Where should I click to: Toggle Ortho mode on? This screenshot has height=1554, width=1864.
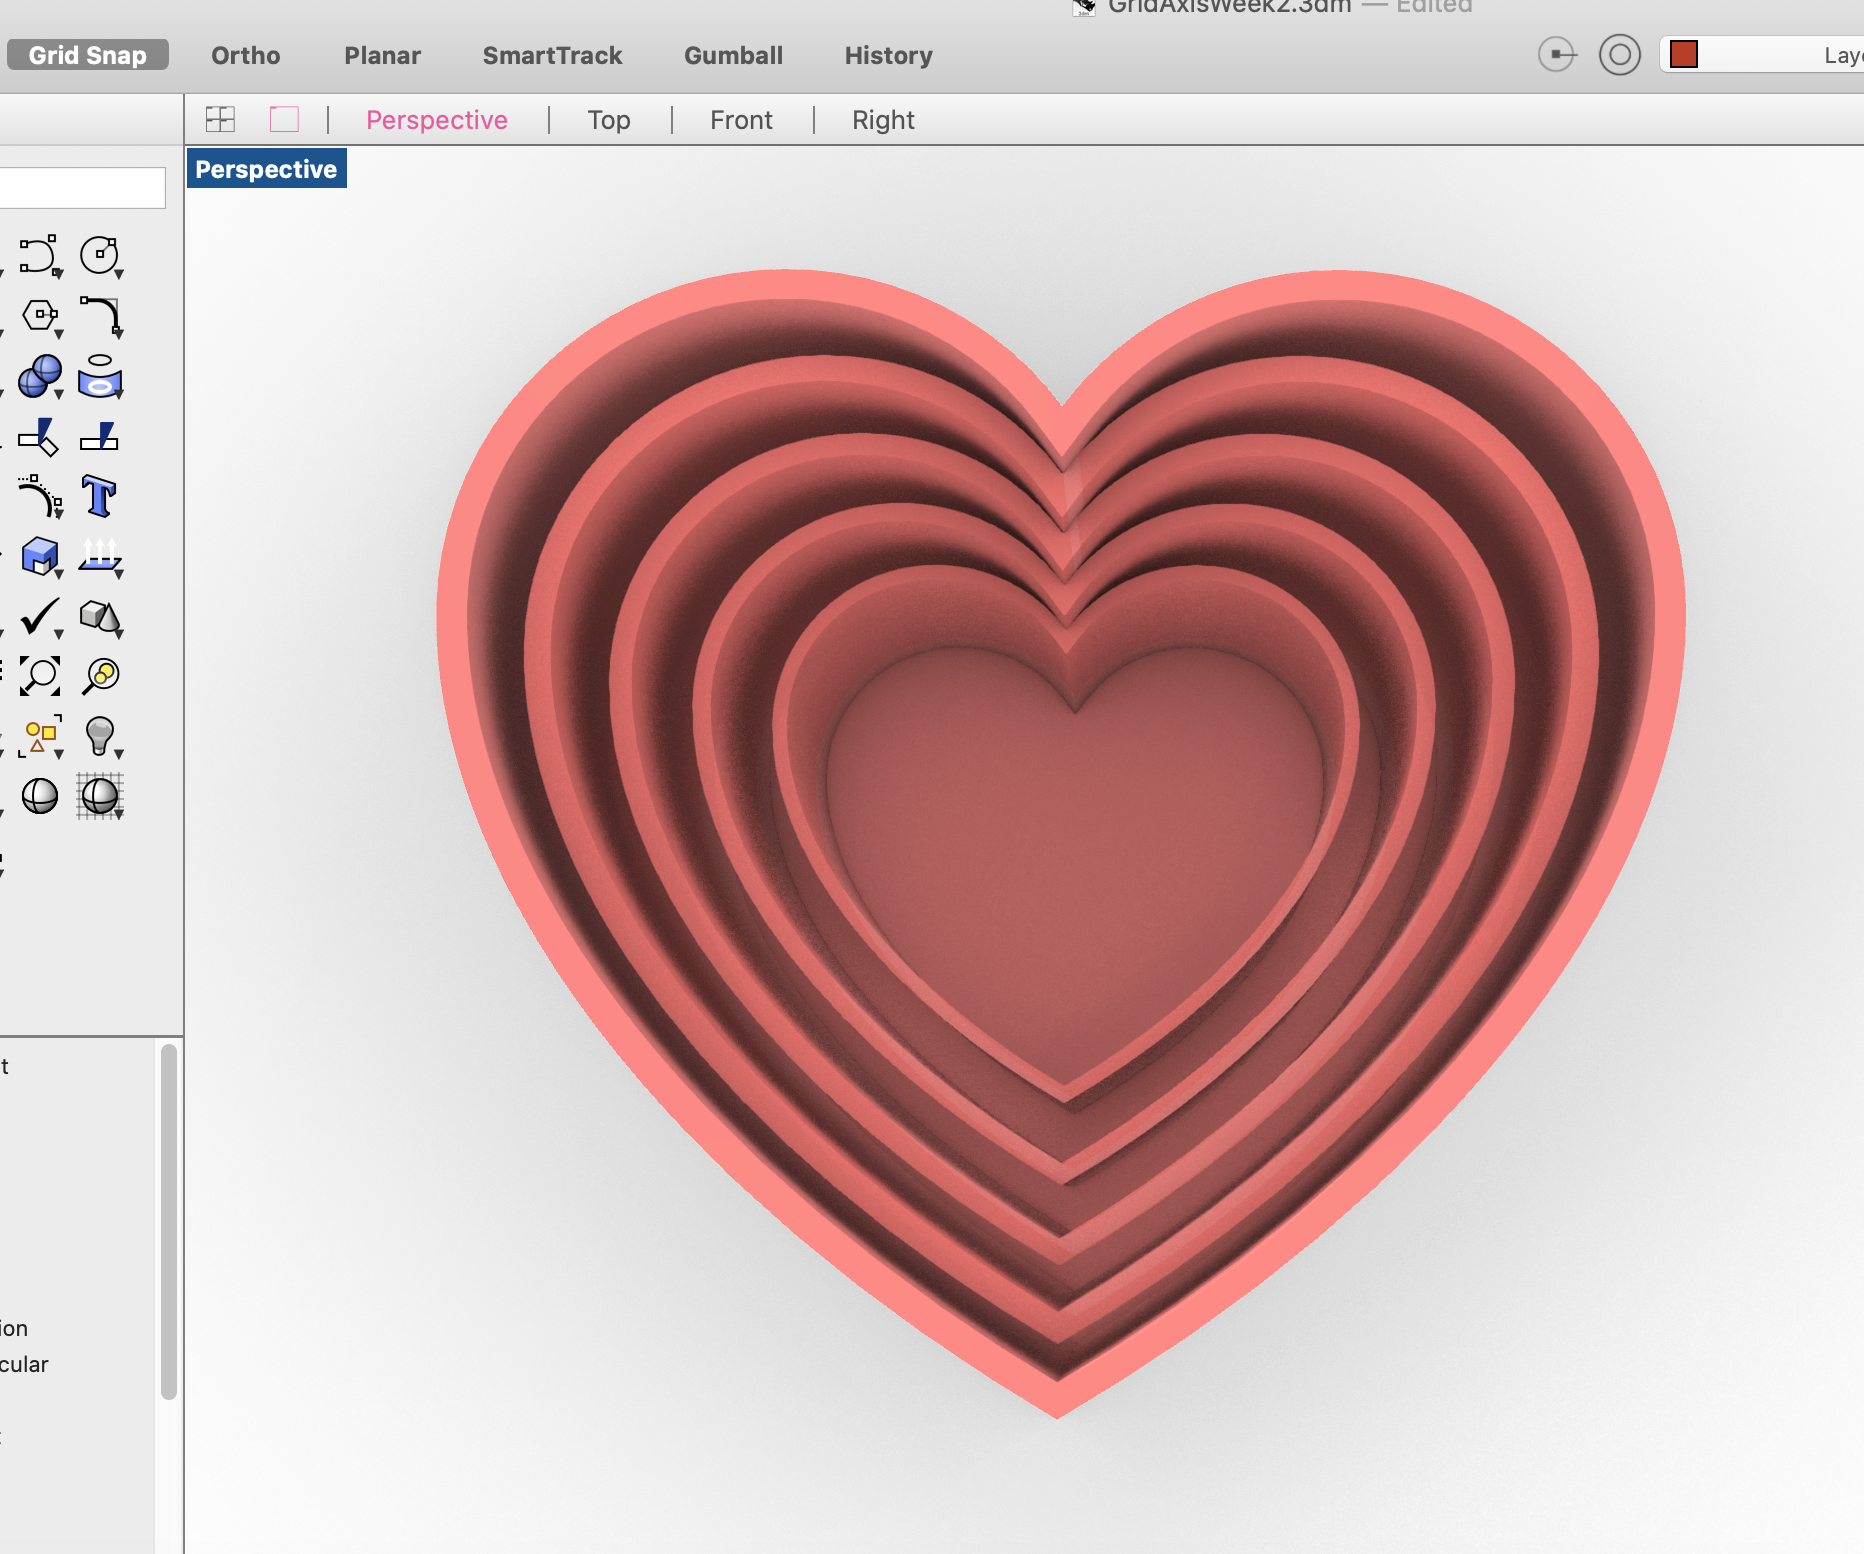pos(244,55)
